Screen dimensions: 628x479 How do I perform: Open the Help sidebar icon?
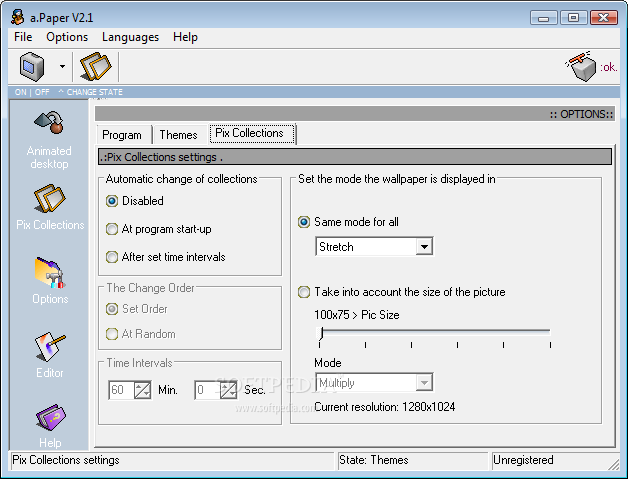point(50,426)
